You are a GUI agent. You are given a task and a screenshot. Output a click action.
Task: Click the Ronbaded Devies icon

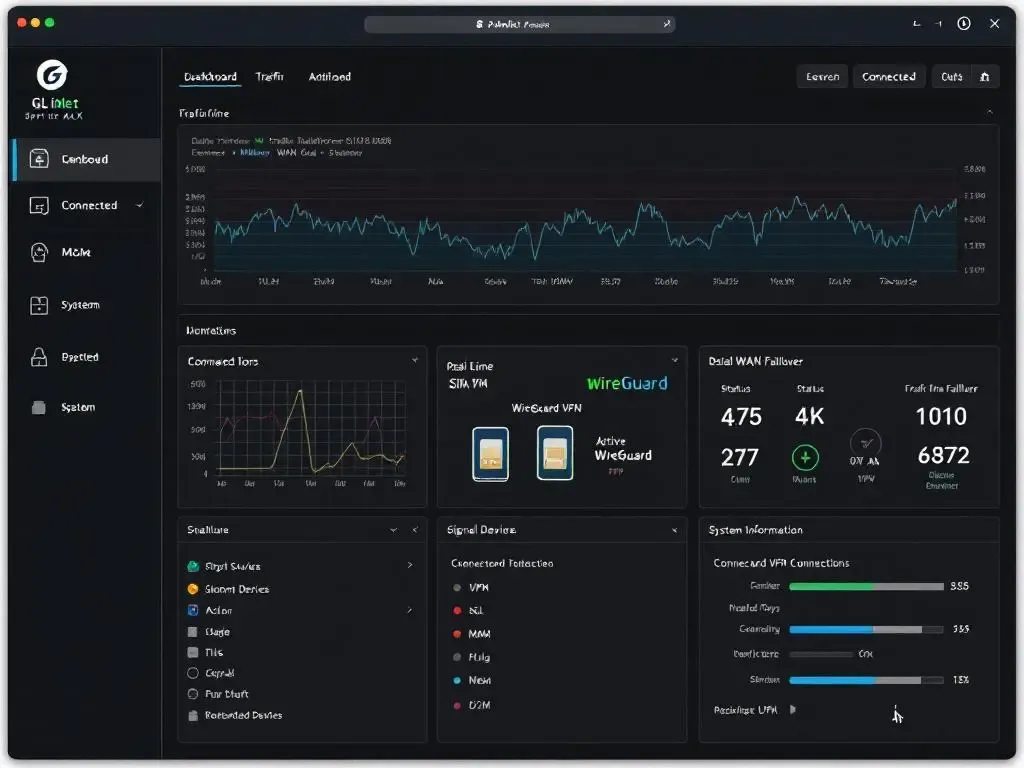pos(193,715)
